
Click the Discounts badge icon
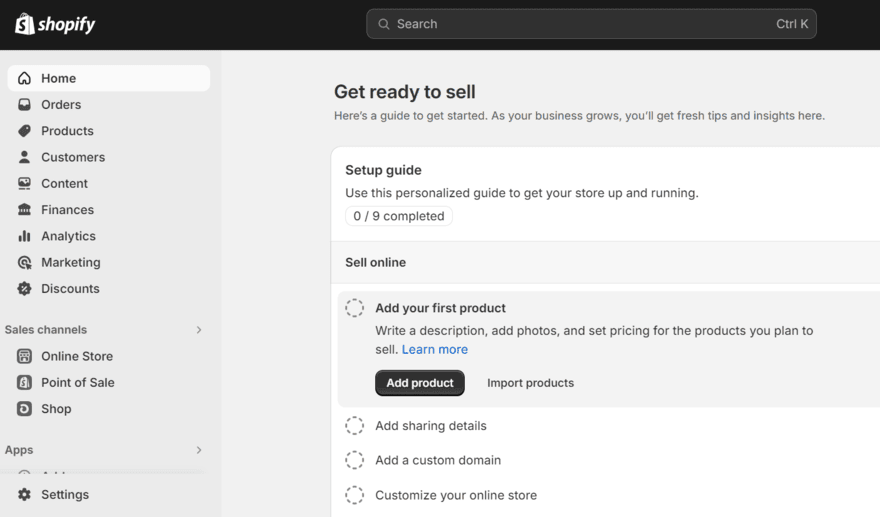[24, 289]
